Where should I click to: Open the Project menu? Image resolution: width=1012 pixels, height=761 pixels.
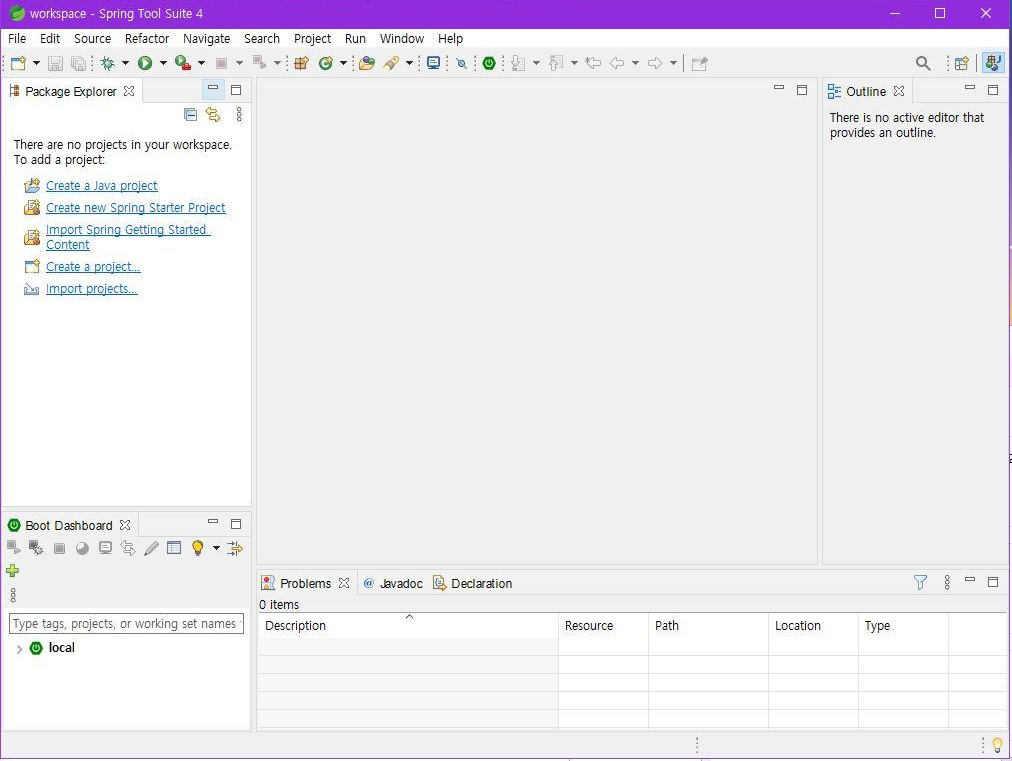(x=312, y=39)
